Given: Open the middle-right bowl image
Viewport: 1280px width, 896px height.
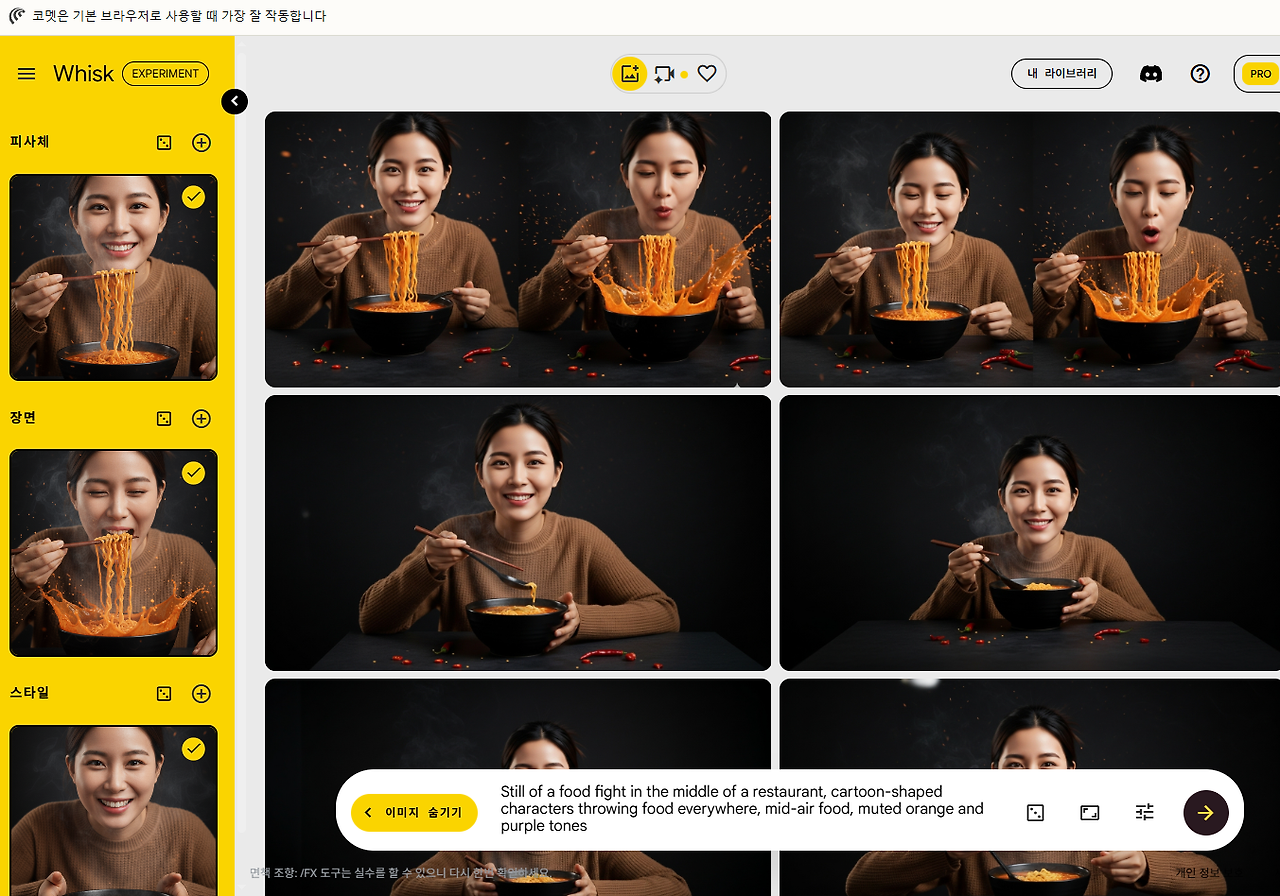Looking at the screenshot, I should click(x=1030, y=533).
